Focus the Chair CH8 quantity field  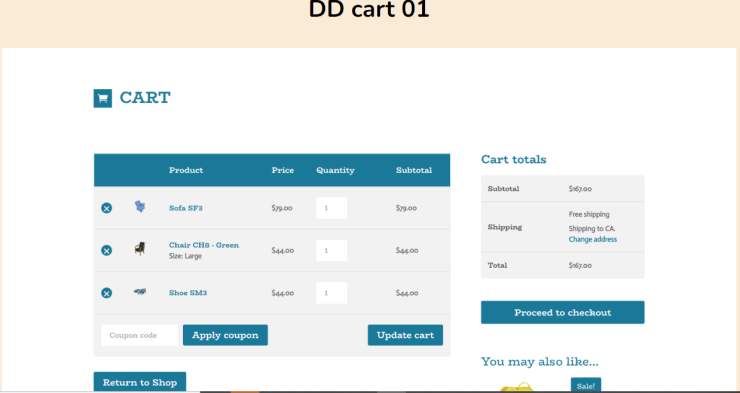[x=332, y=251]
